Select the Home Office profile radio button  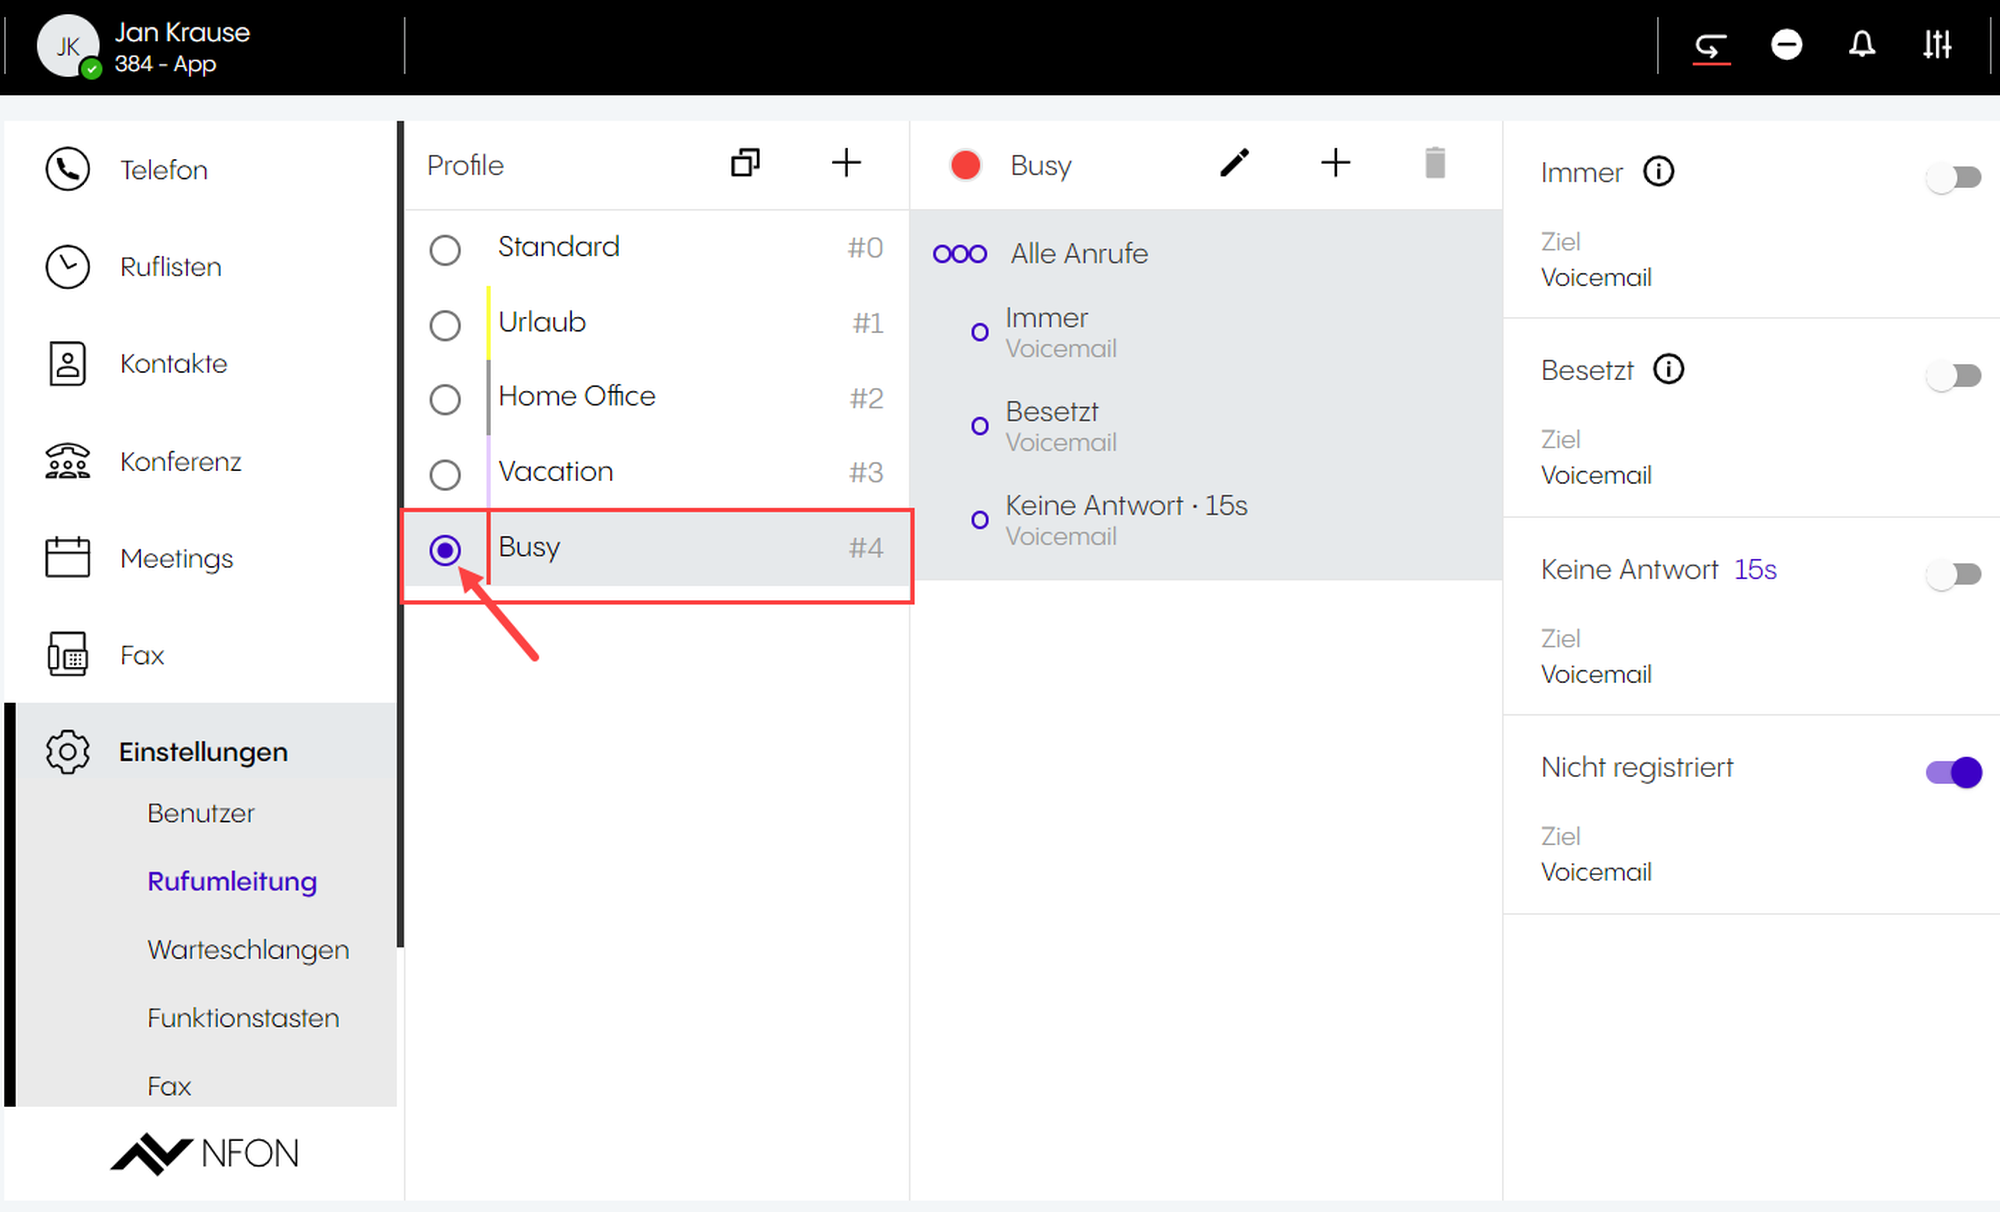click(x=445, y=399)
